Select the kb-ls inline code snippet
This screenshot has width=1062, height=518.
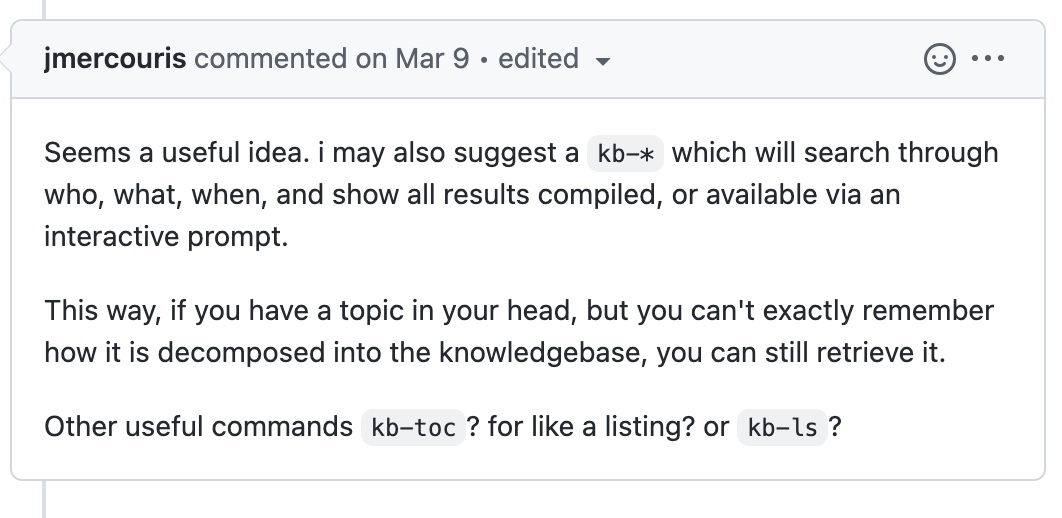[x=782, y=428]
